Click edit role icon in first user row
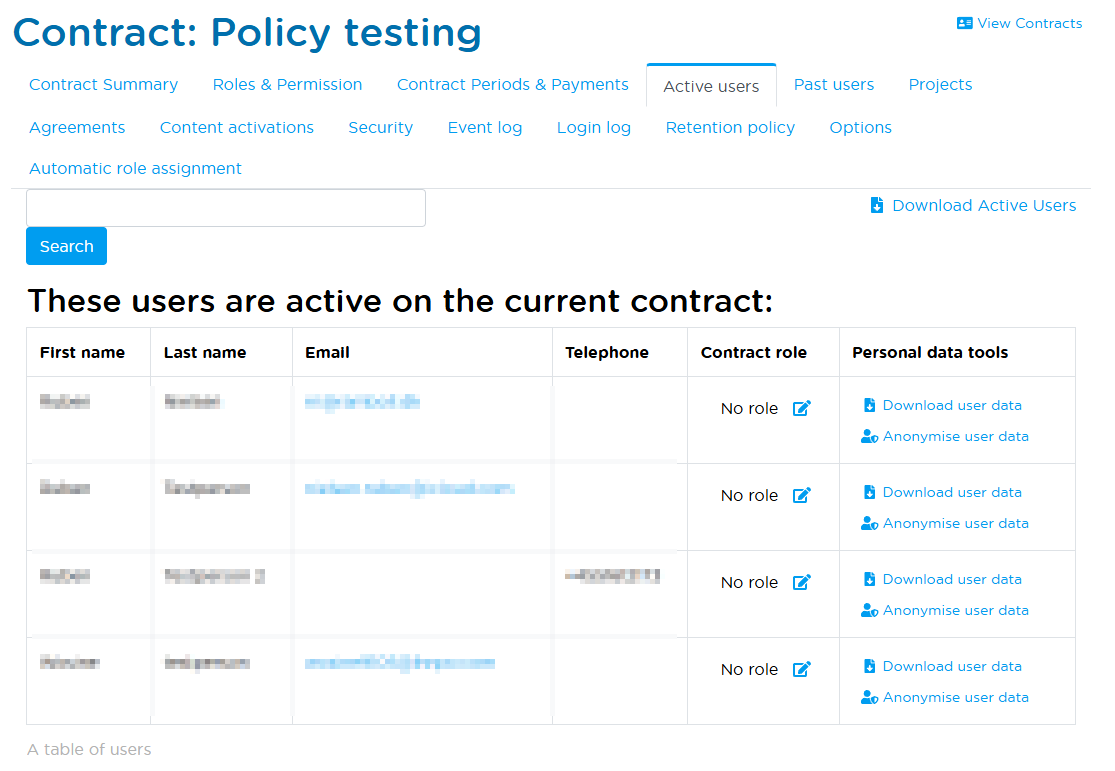The image size is (1115, 771). click(x=801, y=408)
